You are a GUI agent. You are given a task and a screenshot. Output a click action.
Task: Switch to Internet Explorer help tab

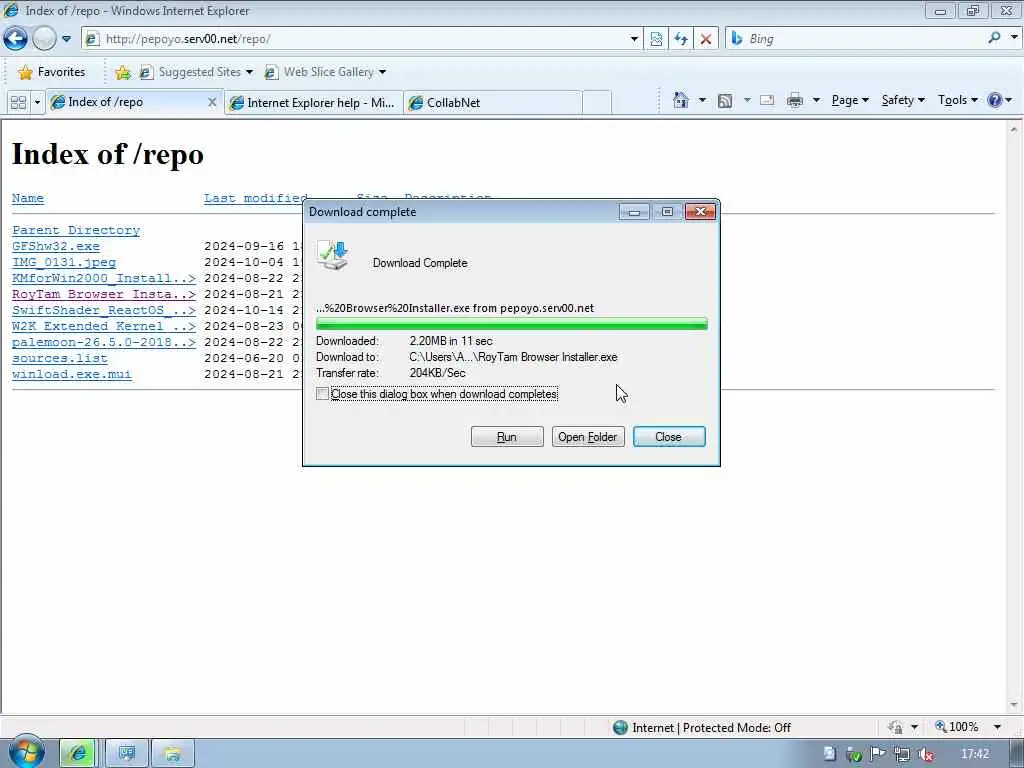(x=313, y=103)
